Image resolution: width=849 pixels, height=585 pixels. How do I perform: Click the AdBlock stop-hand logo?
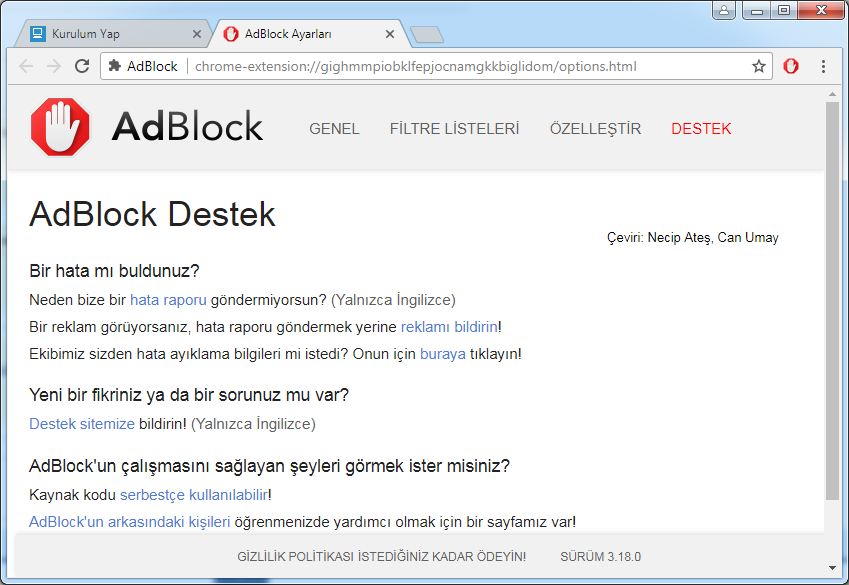point(60,127)
